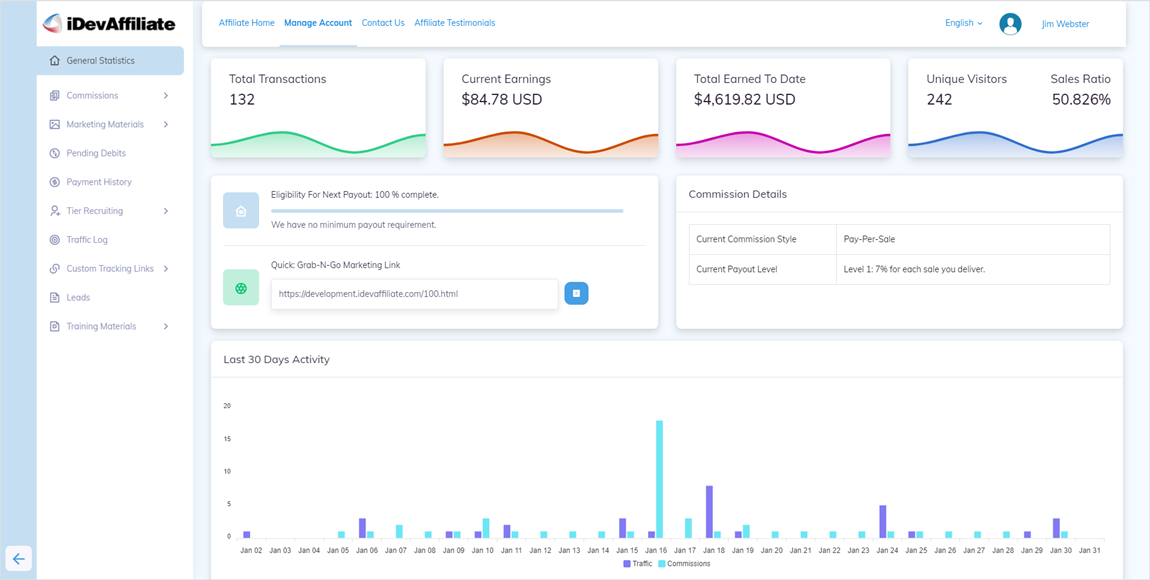1150x580 pixels.
Task: Click the General Statistics home icon
Action: pos(54,61)
